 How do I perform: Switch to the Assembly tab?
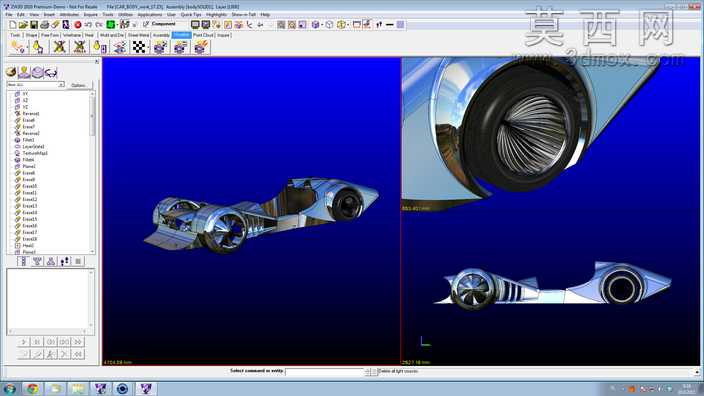click(161, 35)
